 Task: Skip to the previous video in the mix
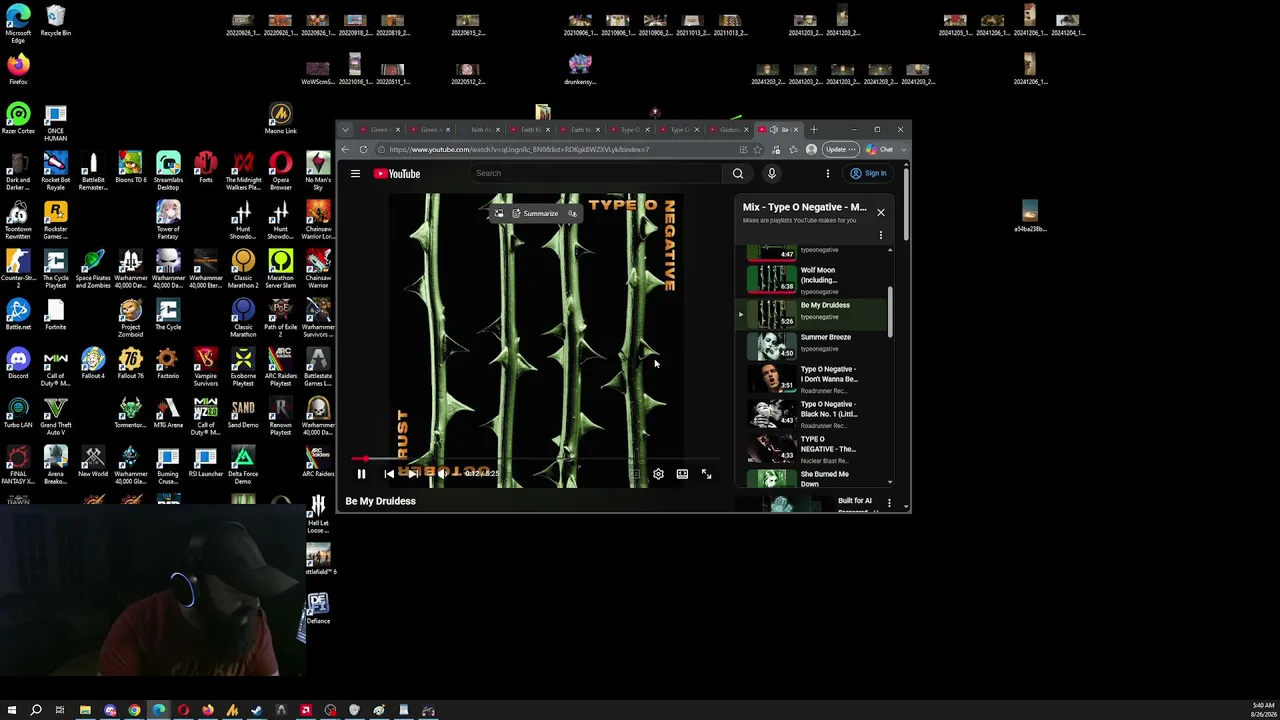389,474
